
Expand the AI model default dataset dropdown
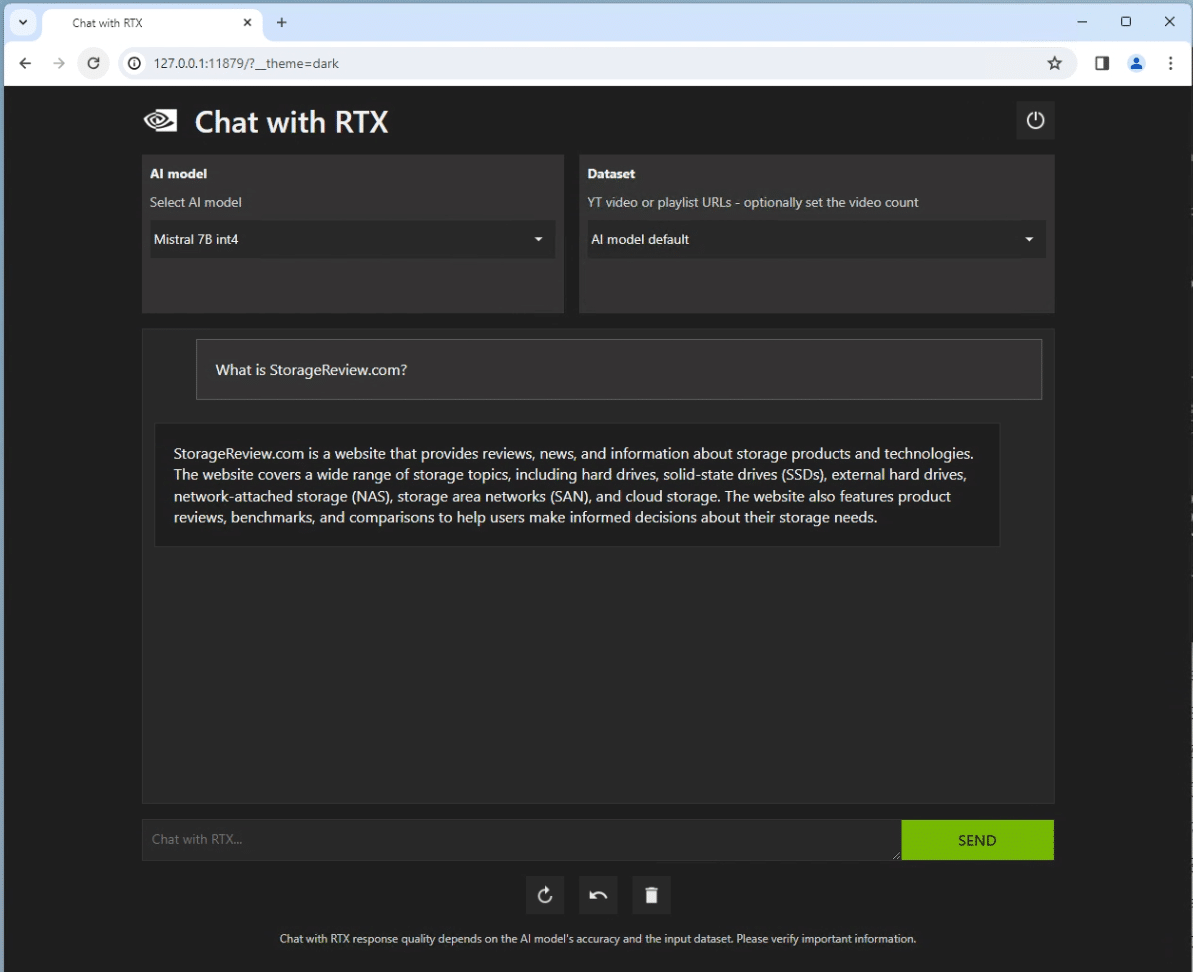tap(816, 239)
